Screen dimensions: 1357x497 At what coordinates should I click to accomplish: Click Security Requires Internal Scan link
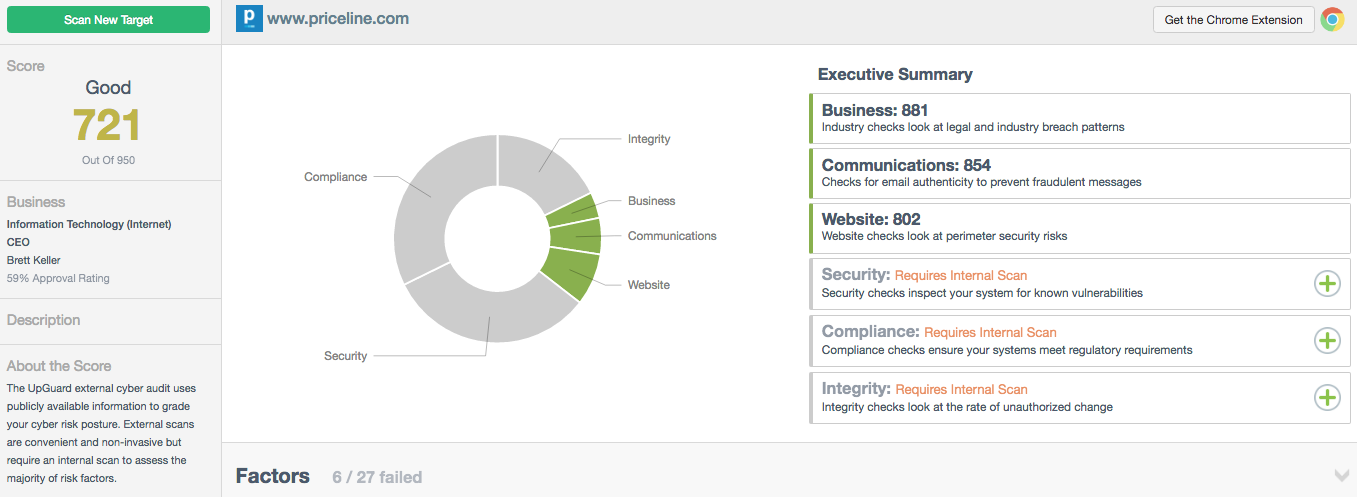click(x=960, y=275)
